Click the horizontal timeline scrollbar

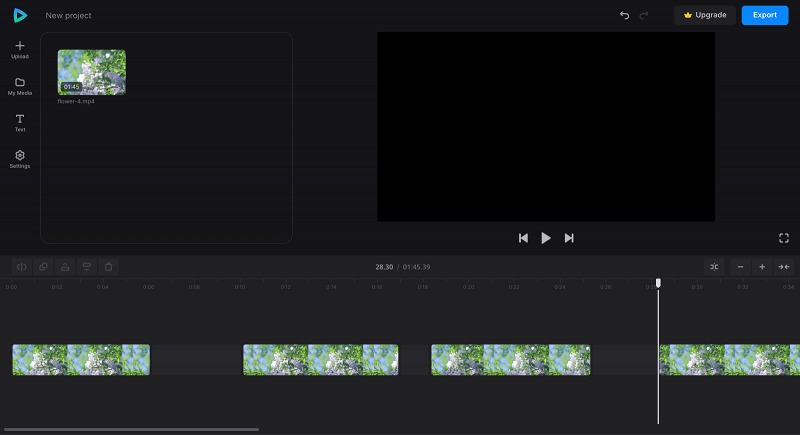(132, 429)
